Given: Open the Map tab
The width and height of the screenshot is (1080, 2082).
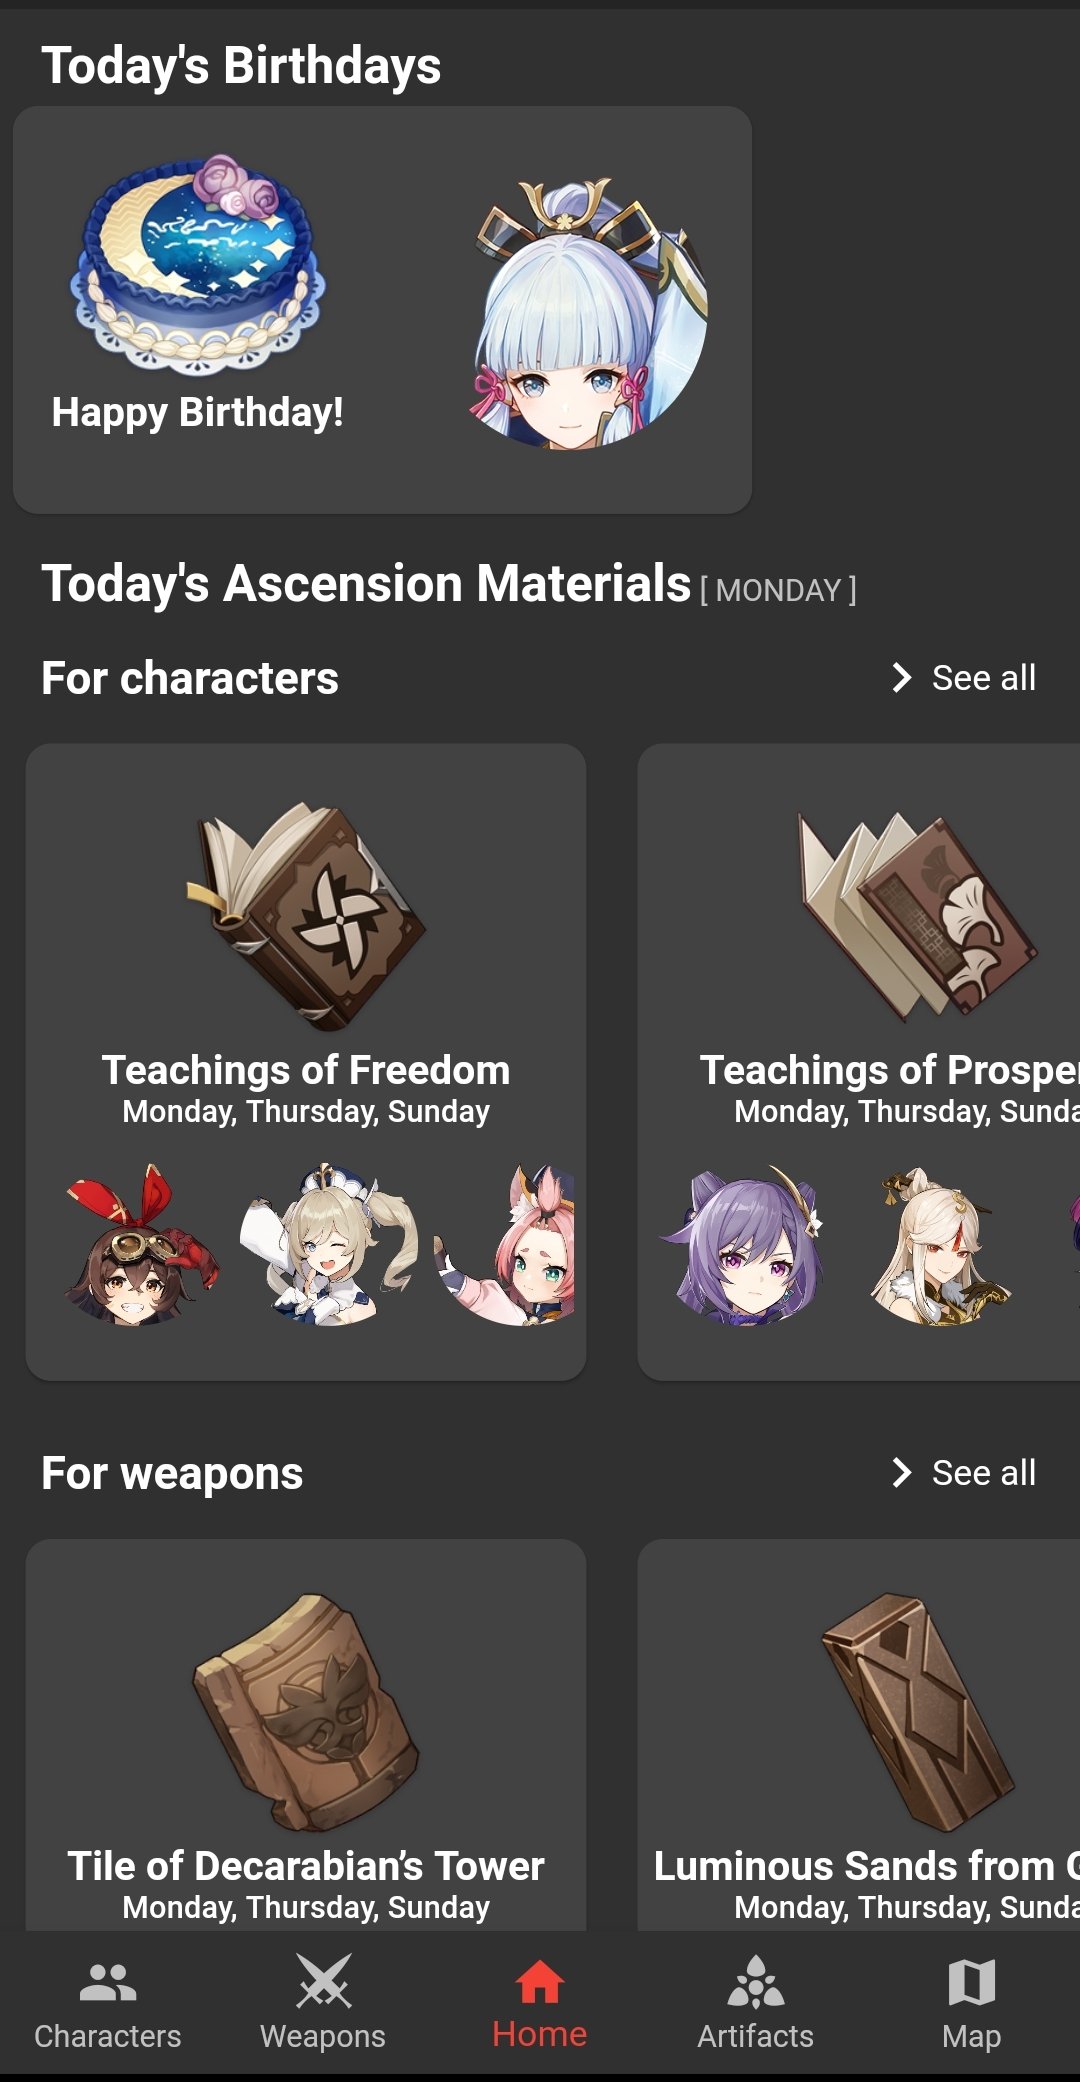Looking at the screenshot, I should (971, 2005).
